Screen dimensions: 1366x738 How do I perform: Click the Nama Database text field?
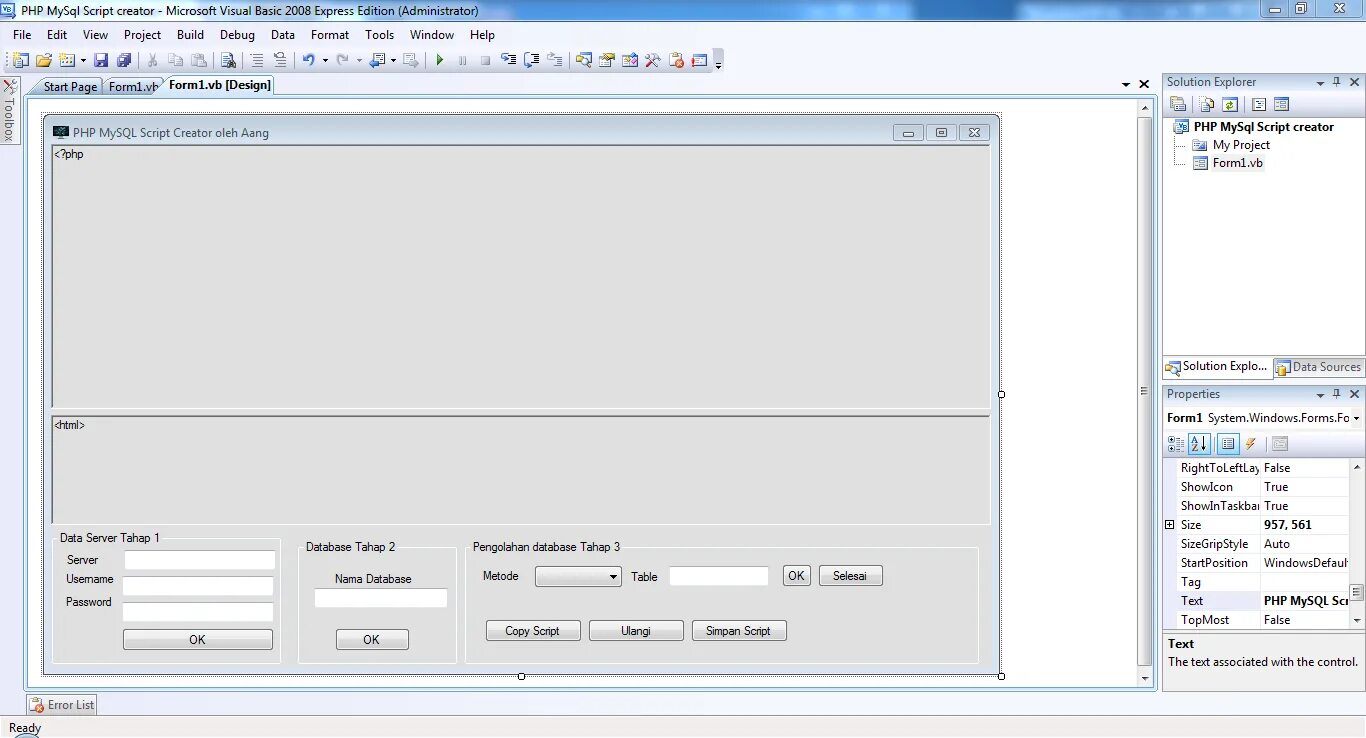tap(381, 598)
